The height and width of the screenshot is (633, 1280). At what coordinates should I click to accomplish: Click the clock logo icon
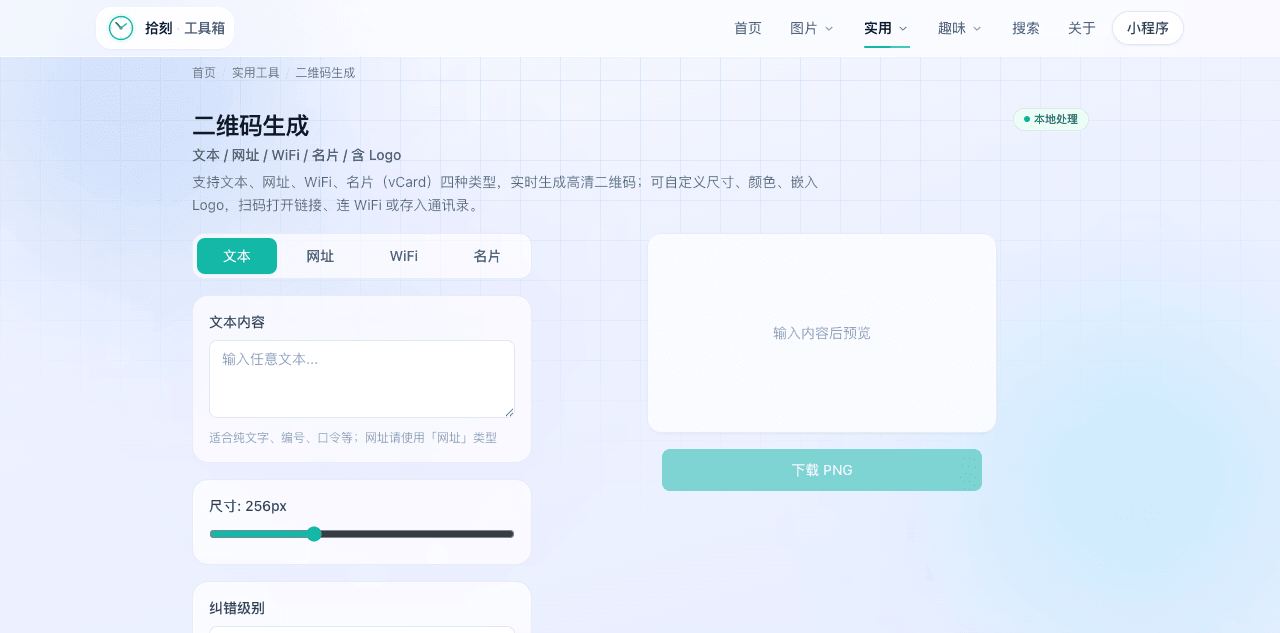click(121, 28)
